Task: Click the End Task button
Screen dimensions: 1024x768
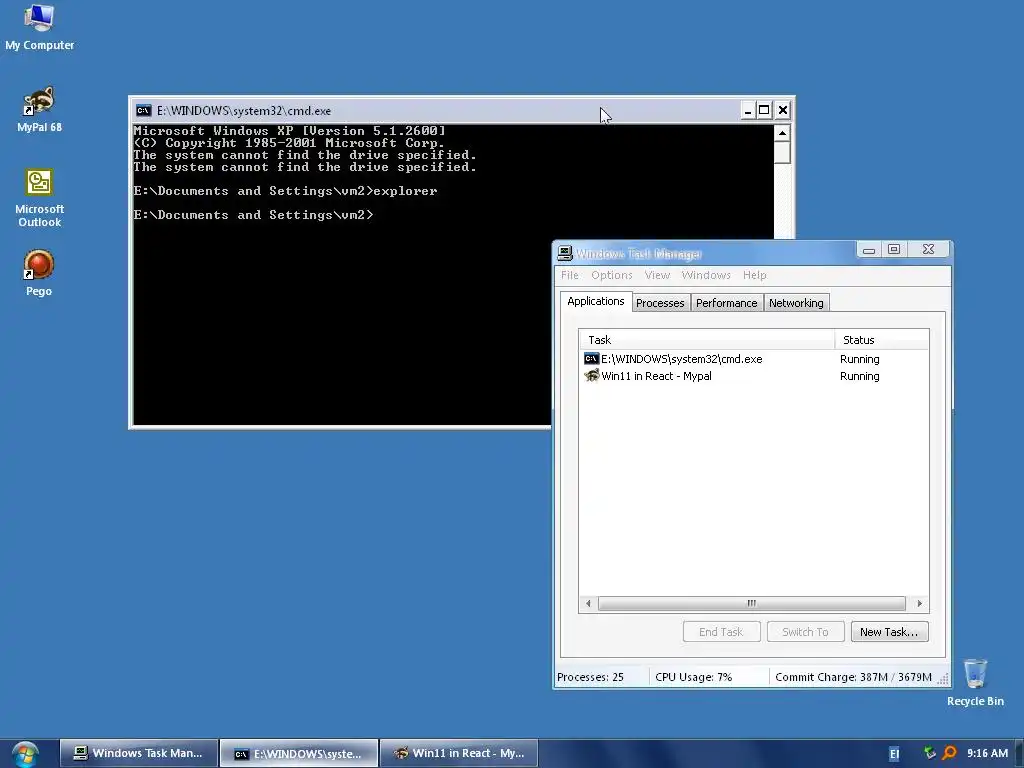Action: coord(722,632)
